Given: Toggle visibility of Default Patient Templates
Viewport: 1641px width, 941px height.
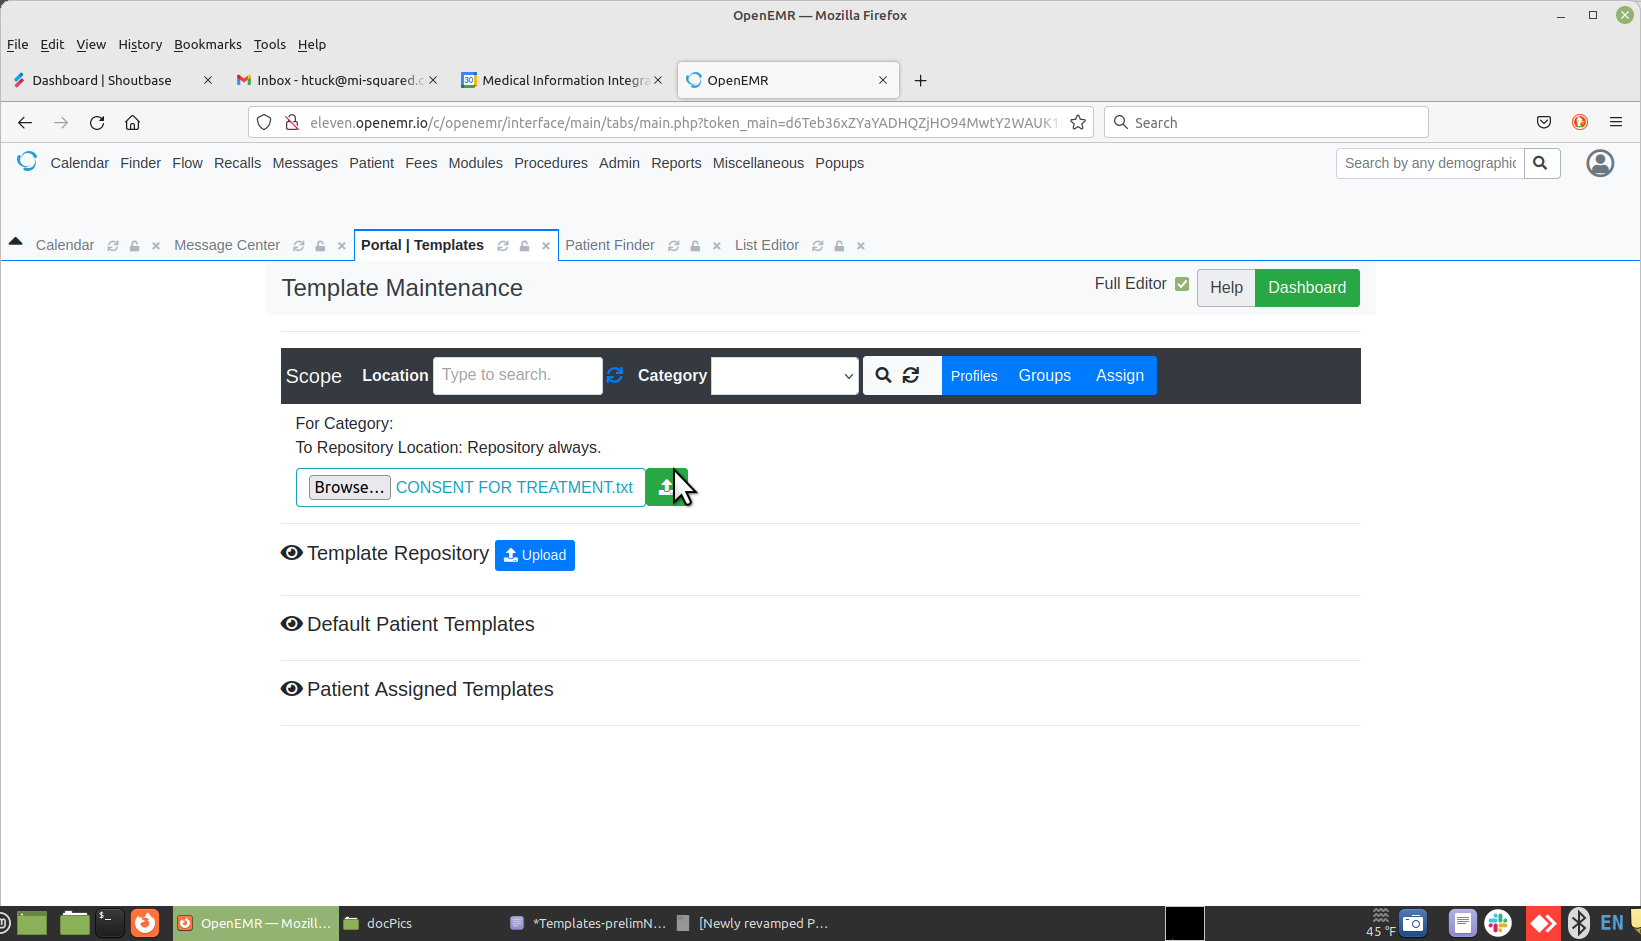Looking at the screenshot, I should (x=292, y=624).
